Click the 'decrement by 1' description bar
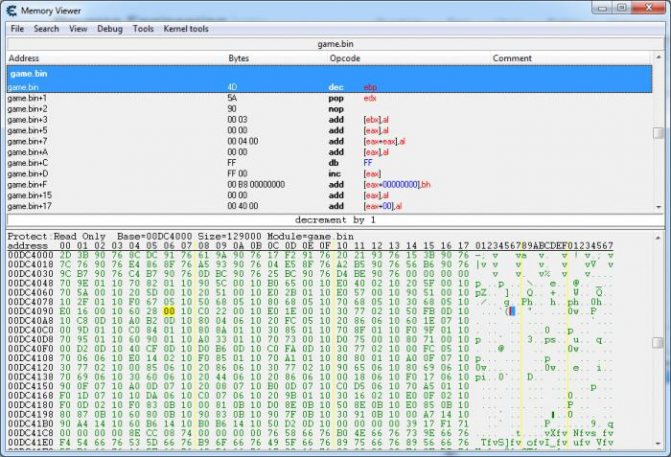 coord(336,220)
